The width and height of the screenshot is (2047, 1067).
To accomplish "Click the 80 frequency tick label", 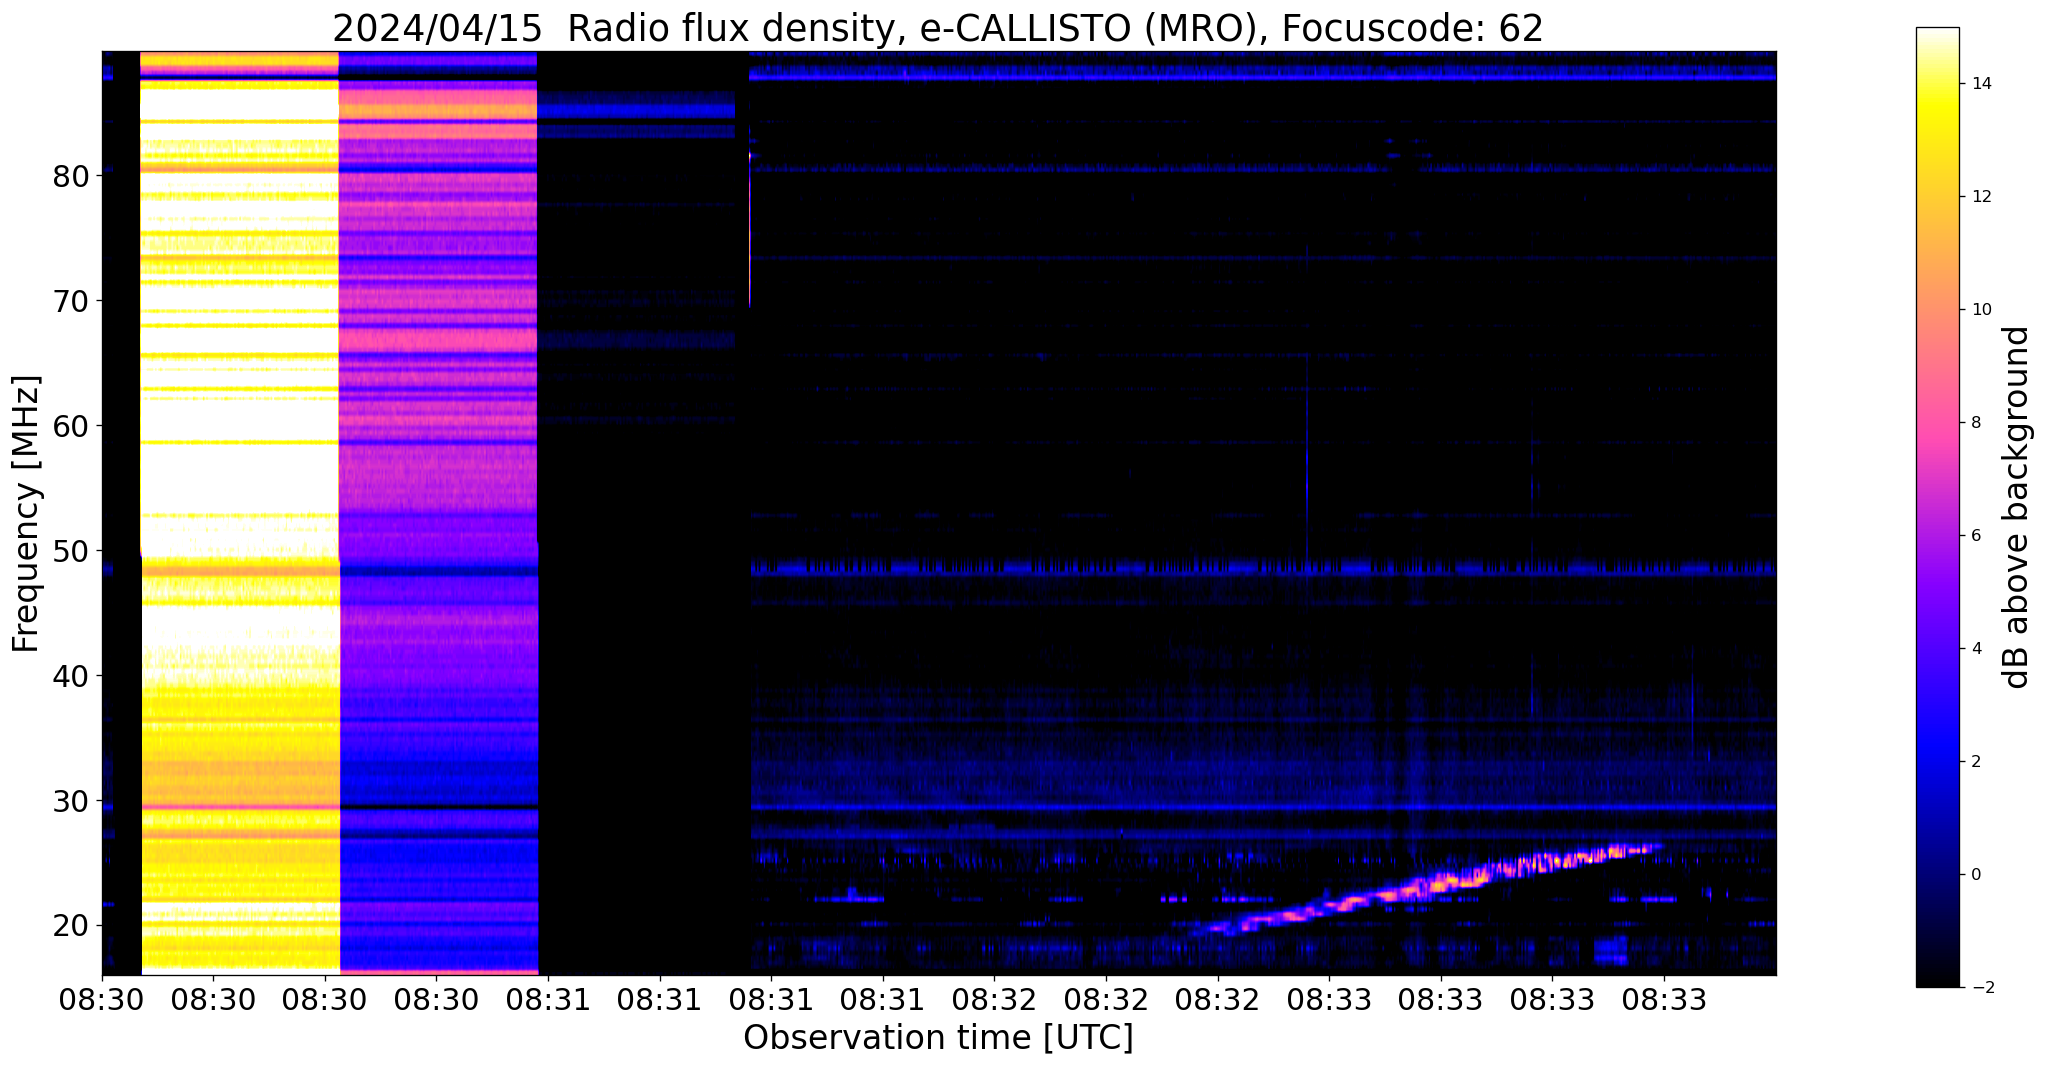I will (x=71, y=176).
